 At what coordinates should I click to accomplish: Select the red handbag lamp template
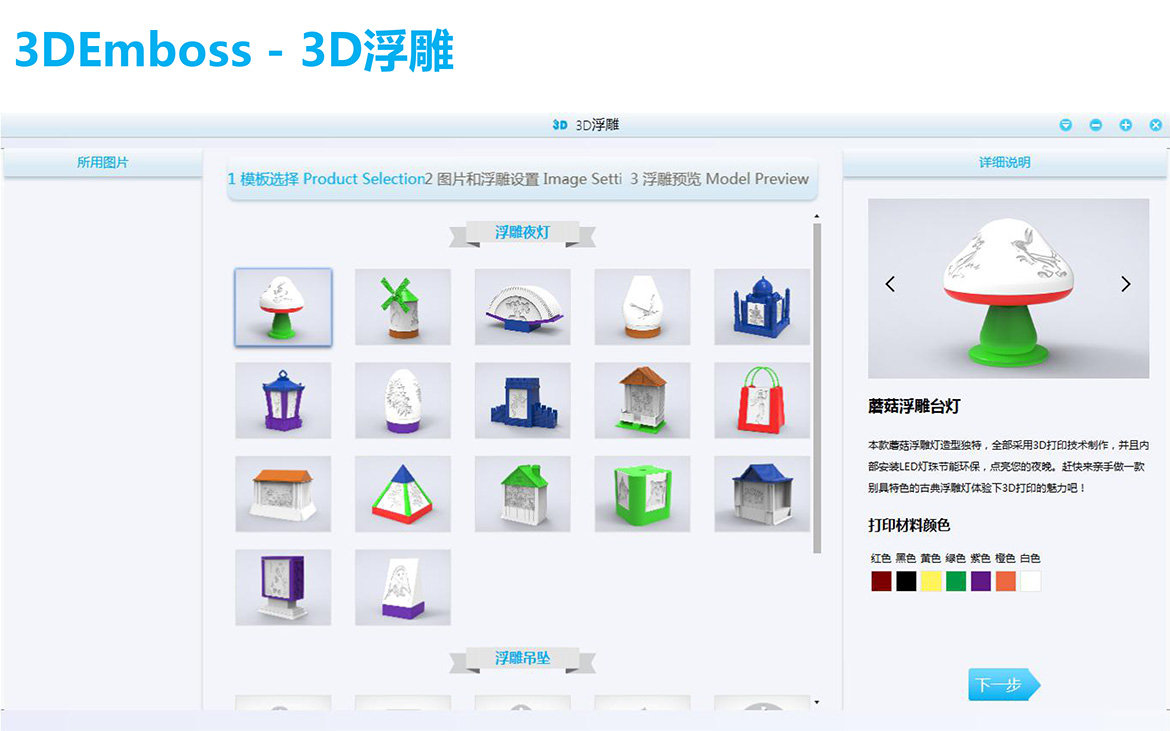click(x=762, y=401)
